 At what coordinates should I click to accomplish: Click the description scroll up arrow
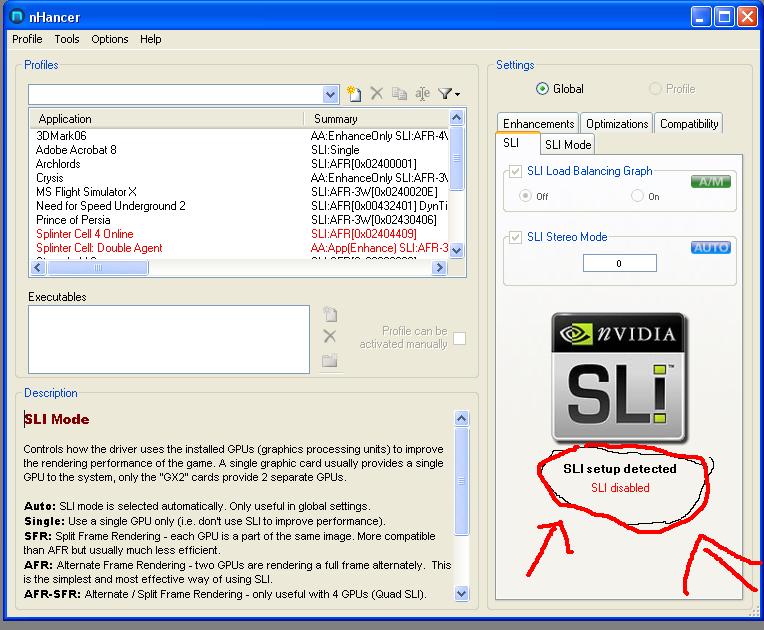click(461, 419)
